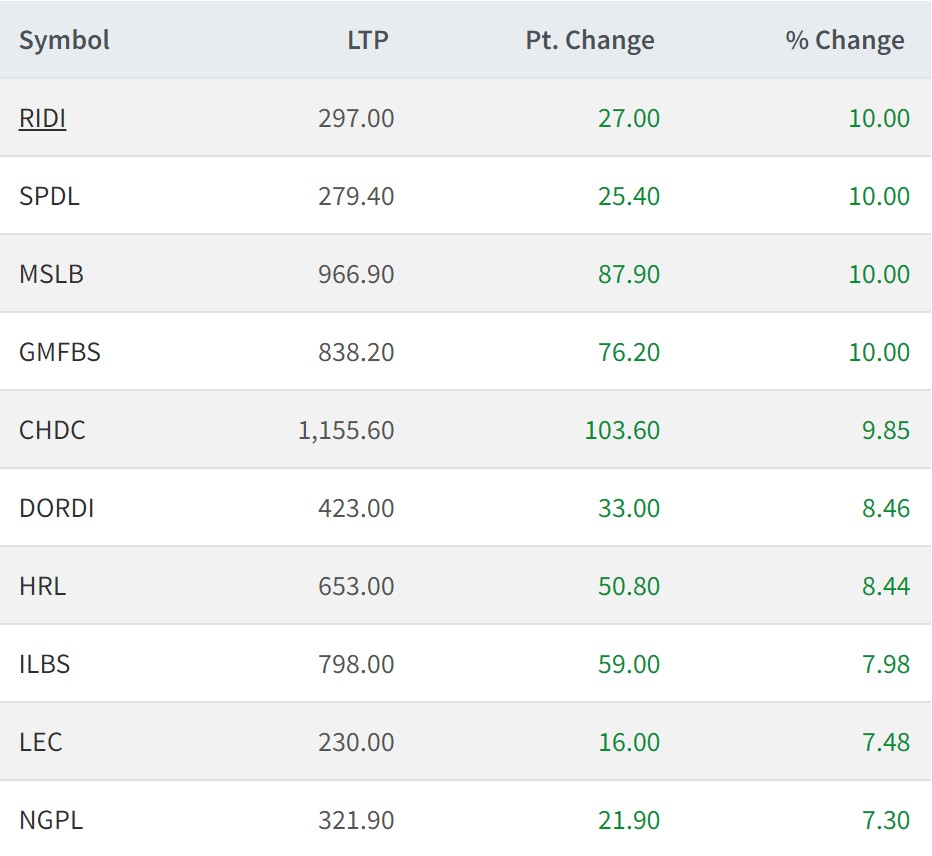Click HRL's point change value 50.80
Viewport: 932px width, 856px height.
[x=629, y=586]
